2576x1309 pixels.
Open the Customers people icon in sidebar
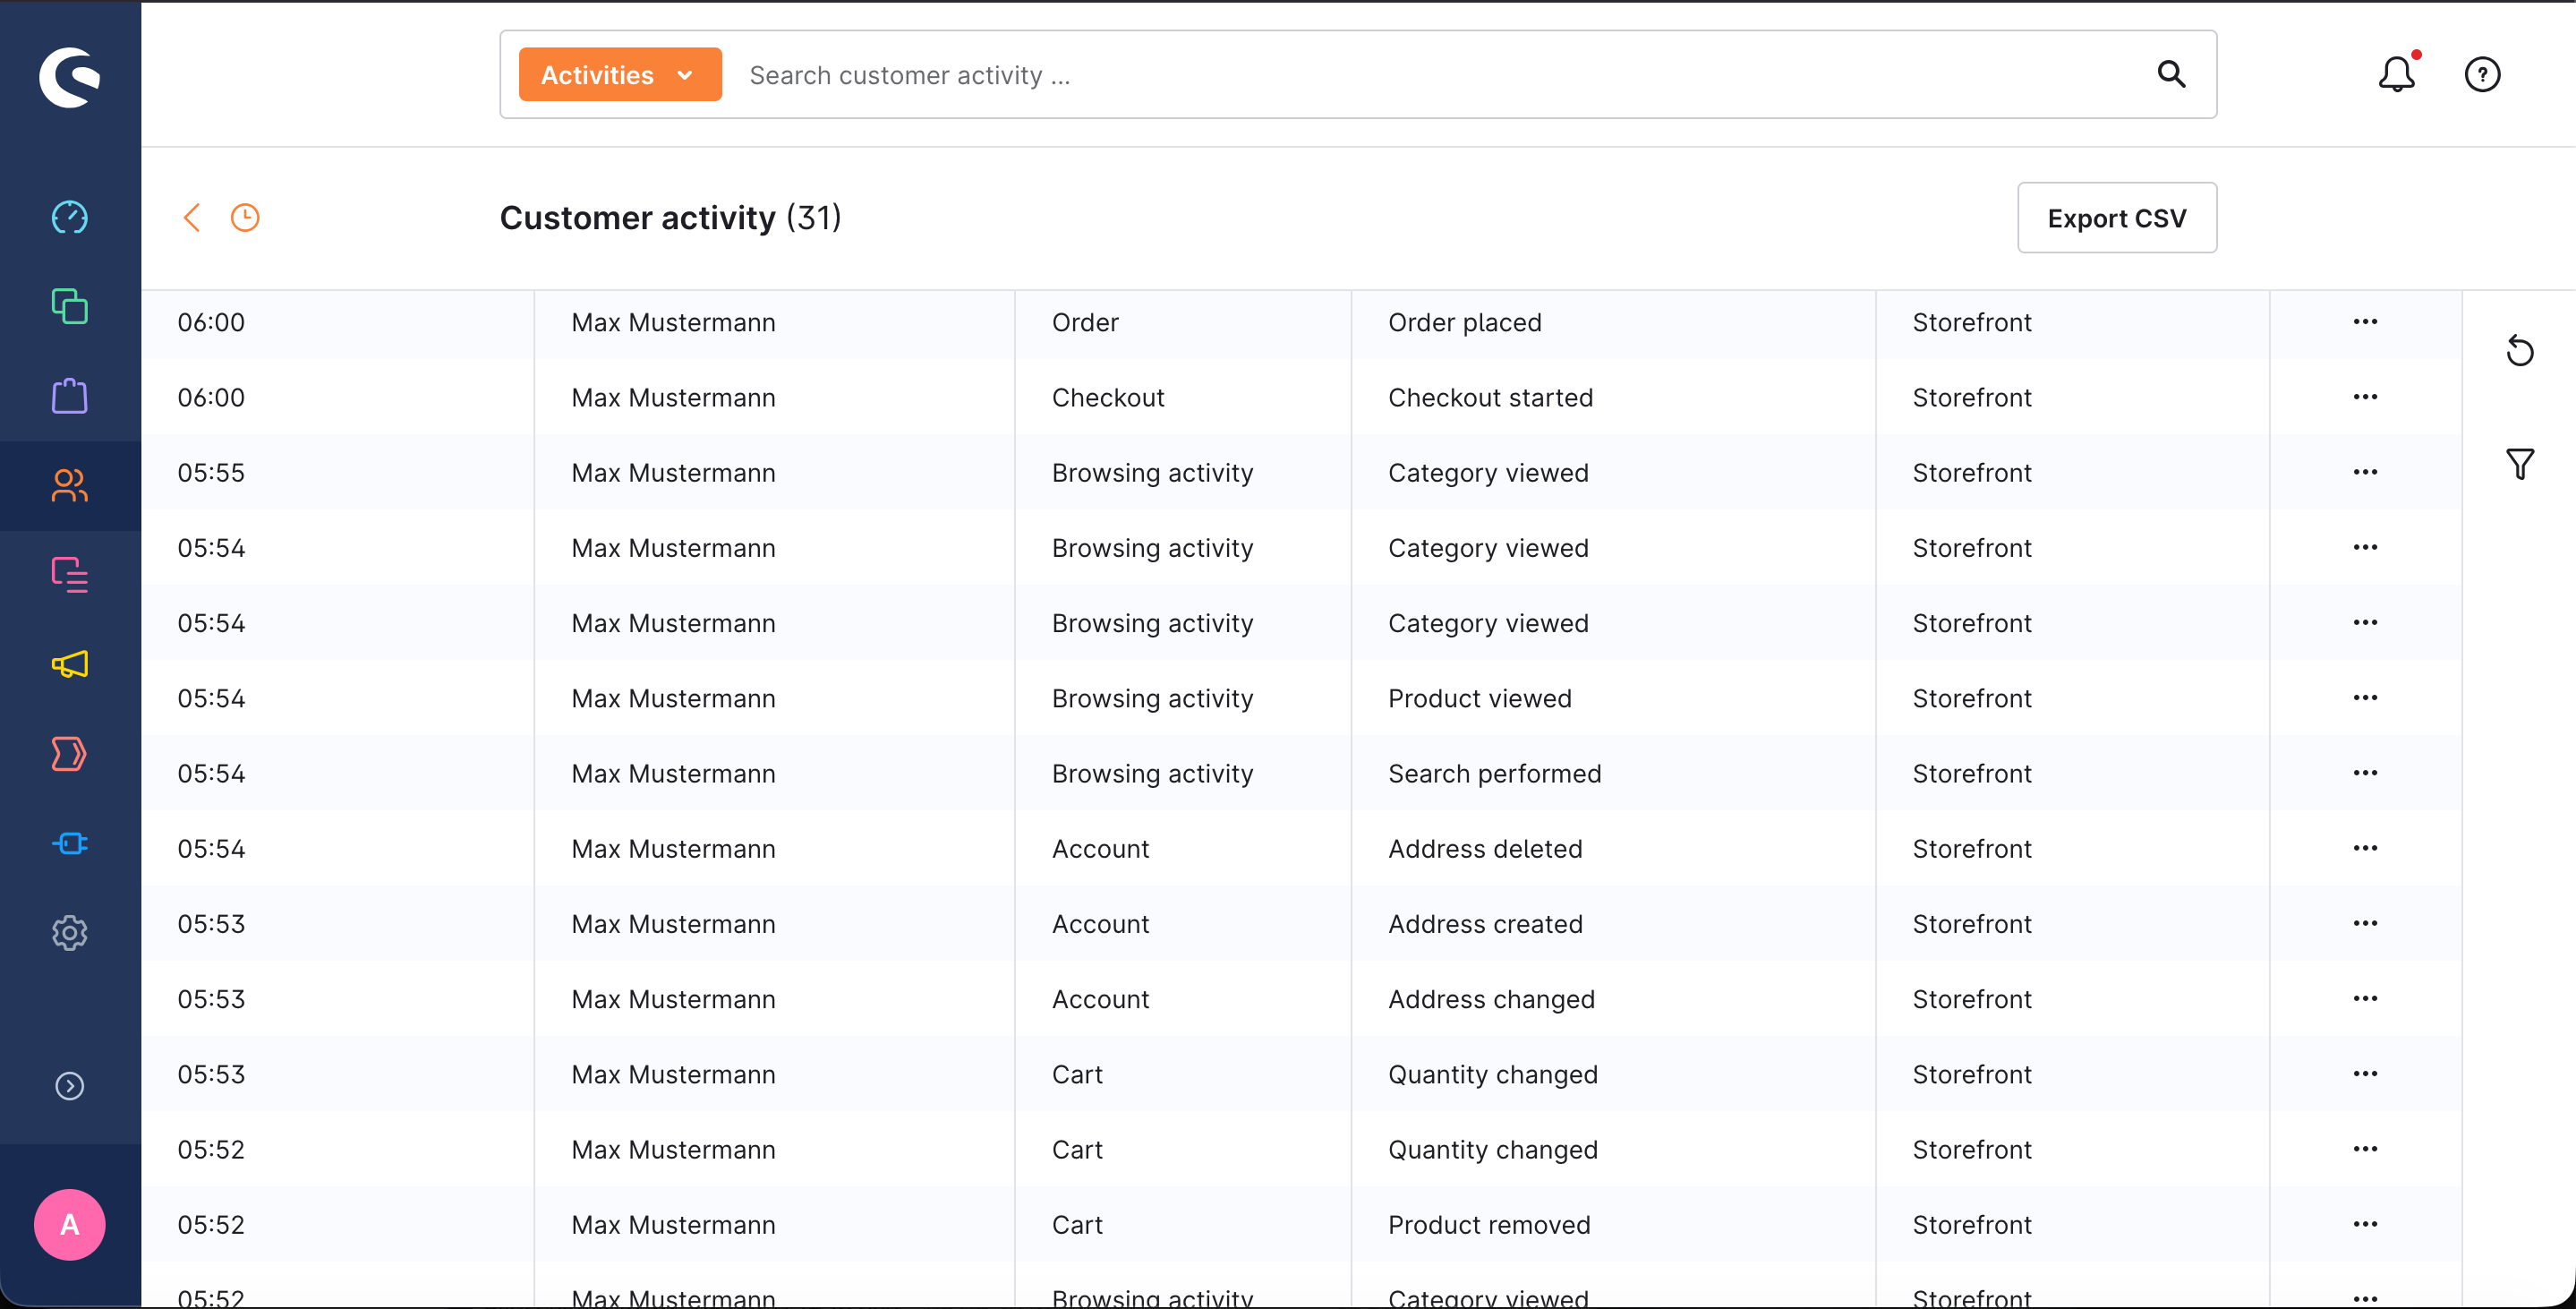69,486
